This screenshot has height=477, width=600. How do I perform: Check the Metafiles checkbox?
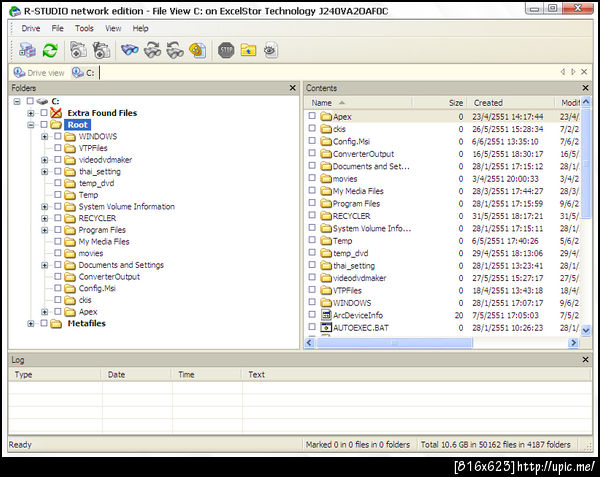point(44,324)
